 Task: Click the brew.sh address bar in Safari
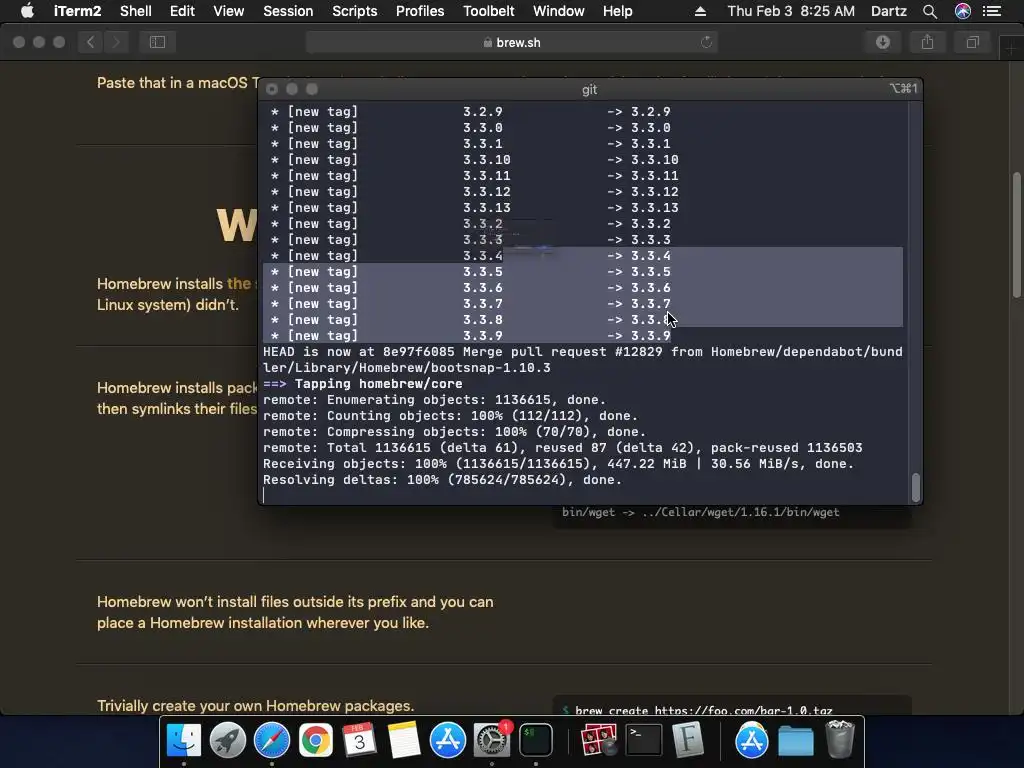511,42
